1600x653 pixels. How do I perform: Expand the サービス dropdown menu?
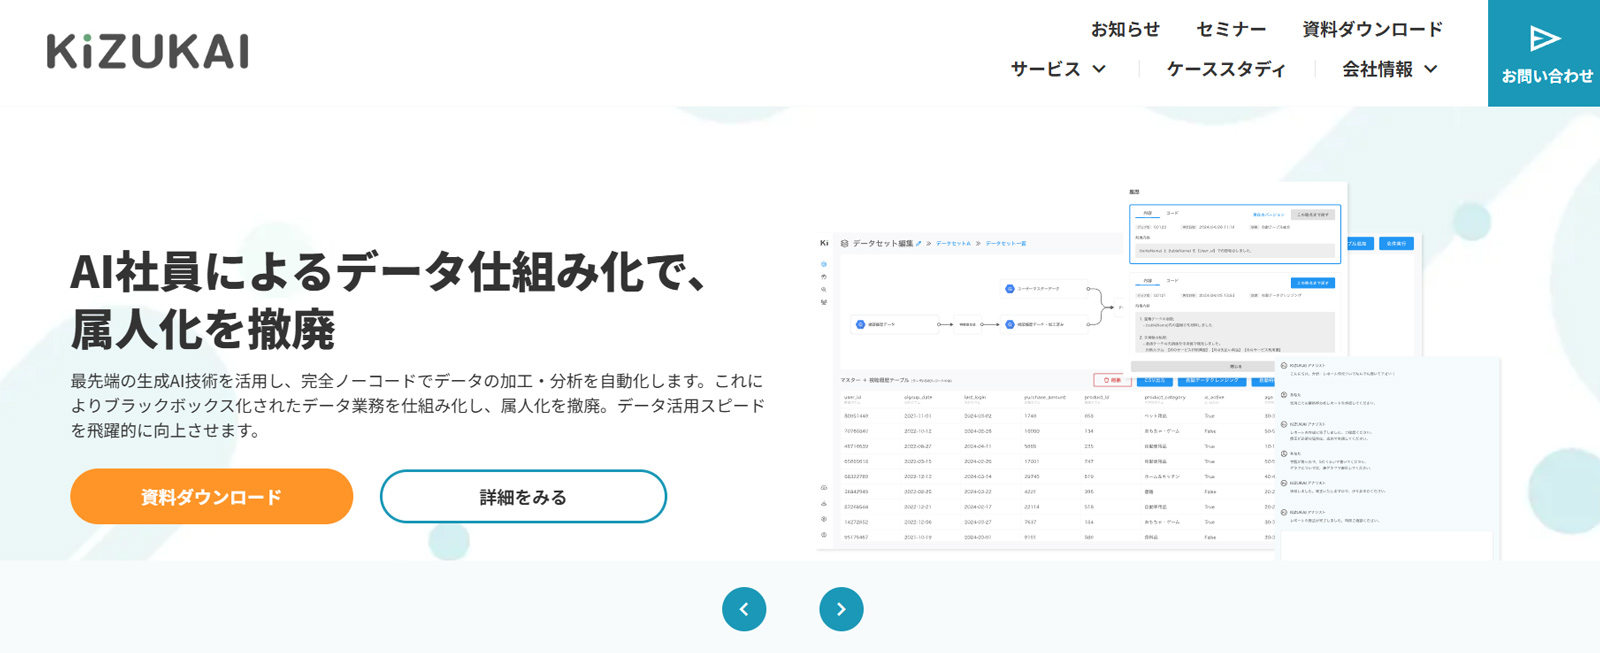click(1058, 69)
